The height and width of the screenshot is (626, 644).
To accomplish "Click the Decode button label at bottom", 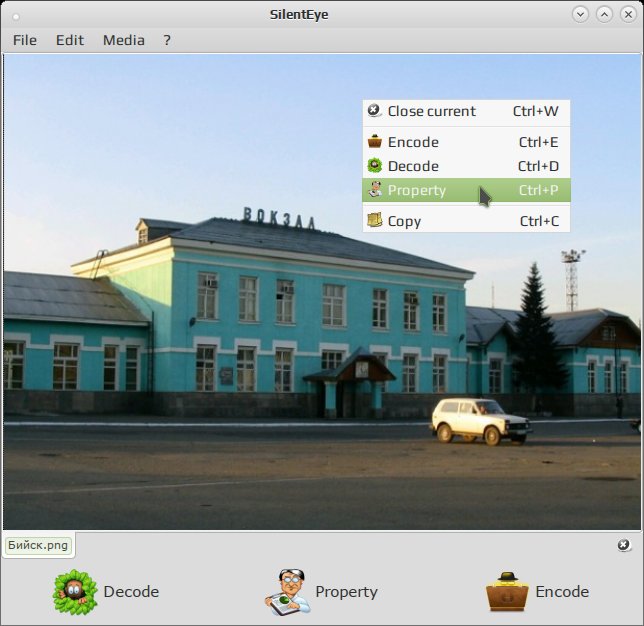I will (131, 592).
